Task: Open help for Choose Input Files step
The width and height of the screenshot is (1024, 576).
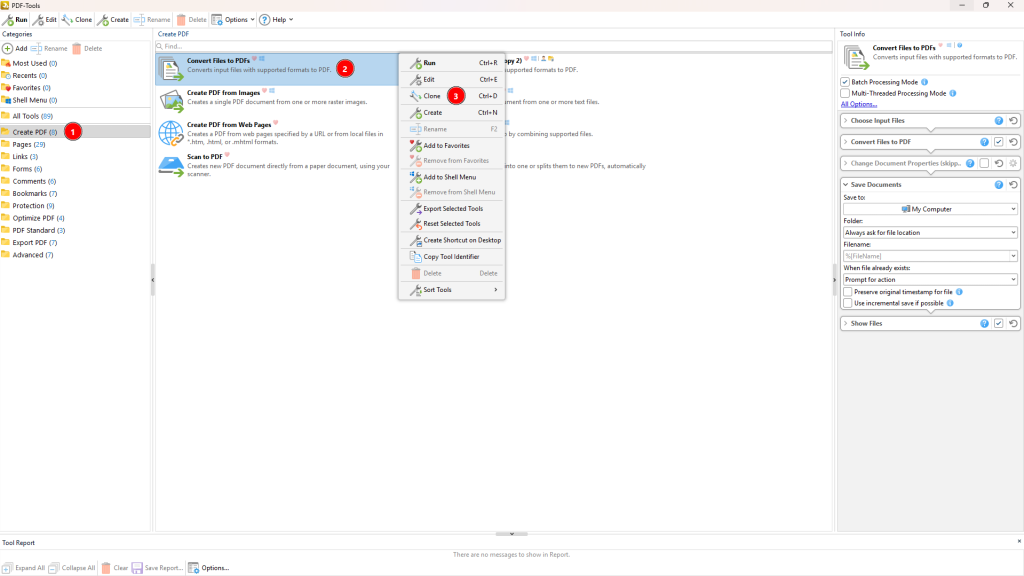Action: 999,121
